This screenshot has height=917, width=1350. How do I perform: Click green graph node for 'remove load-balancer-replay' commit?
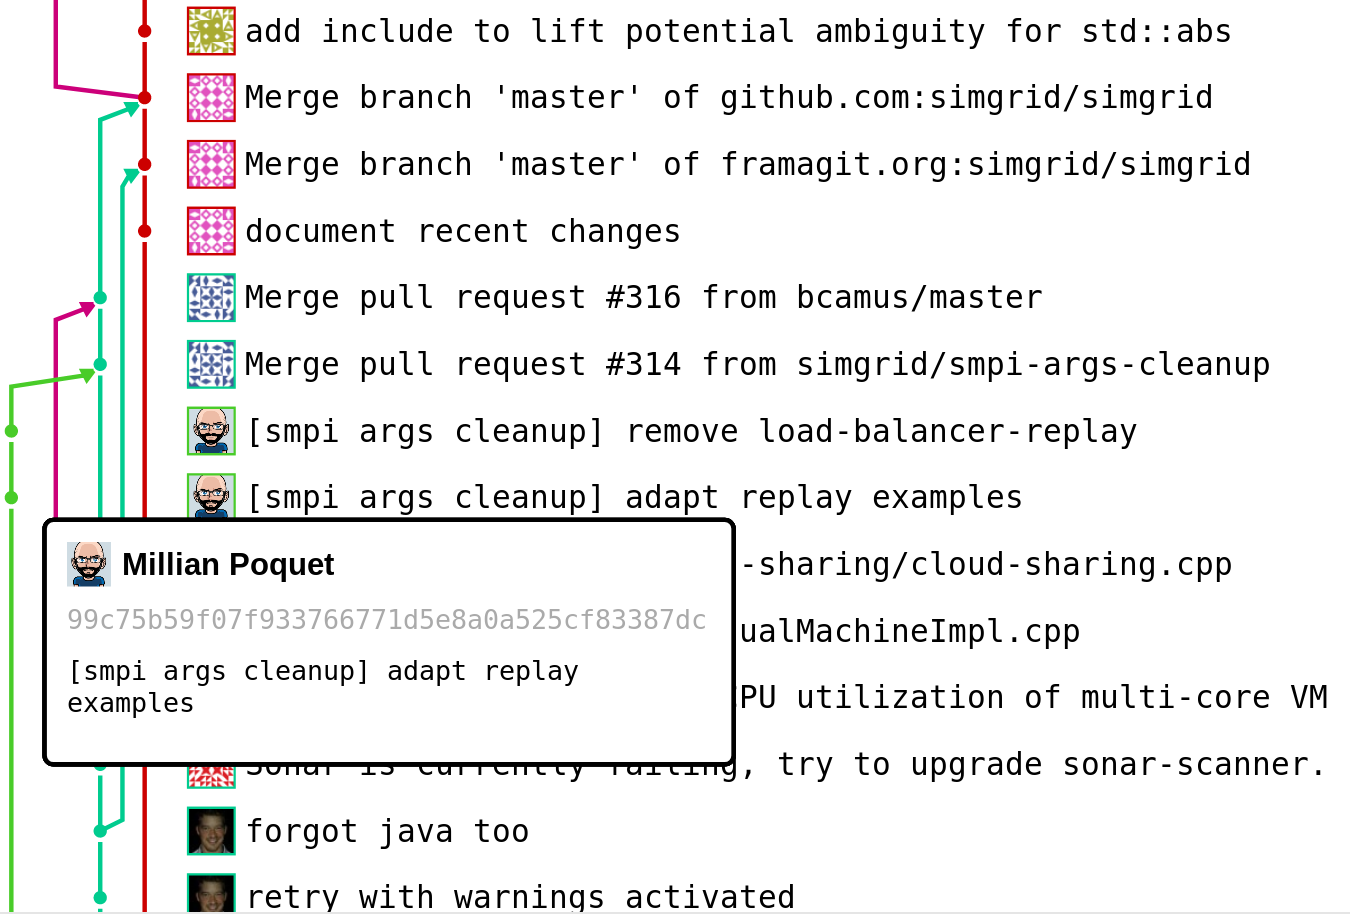click(x=11, y=431)
